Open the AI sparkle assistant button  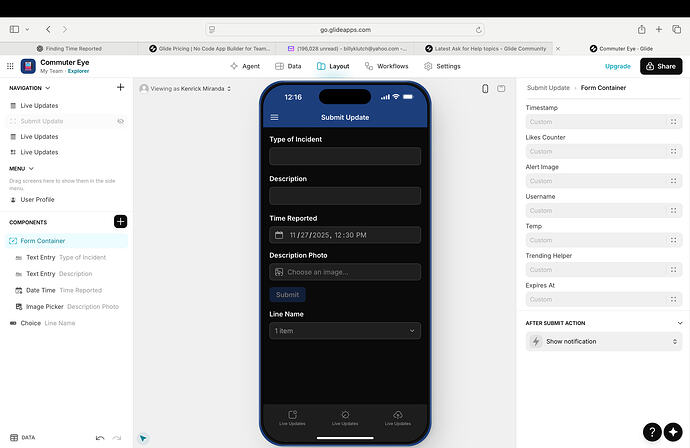[673, 432]
